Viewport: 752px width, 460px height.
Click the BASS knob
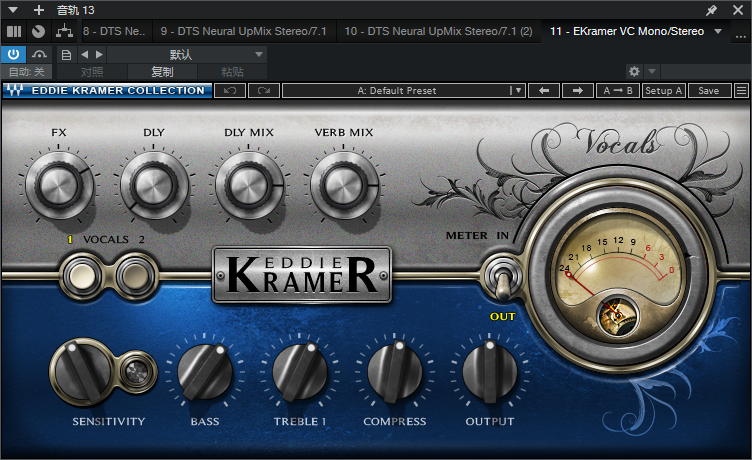click(205, 372)
